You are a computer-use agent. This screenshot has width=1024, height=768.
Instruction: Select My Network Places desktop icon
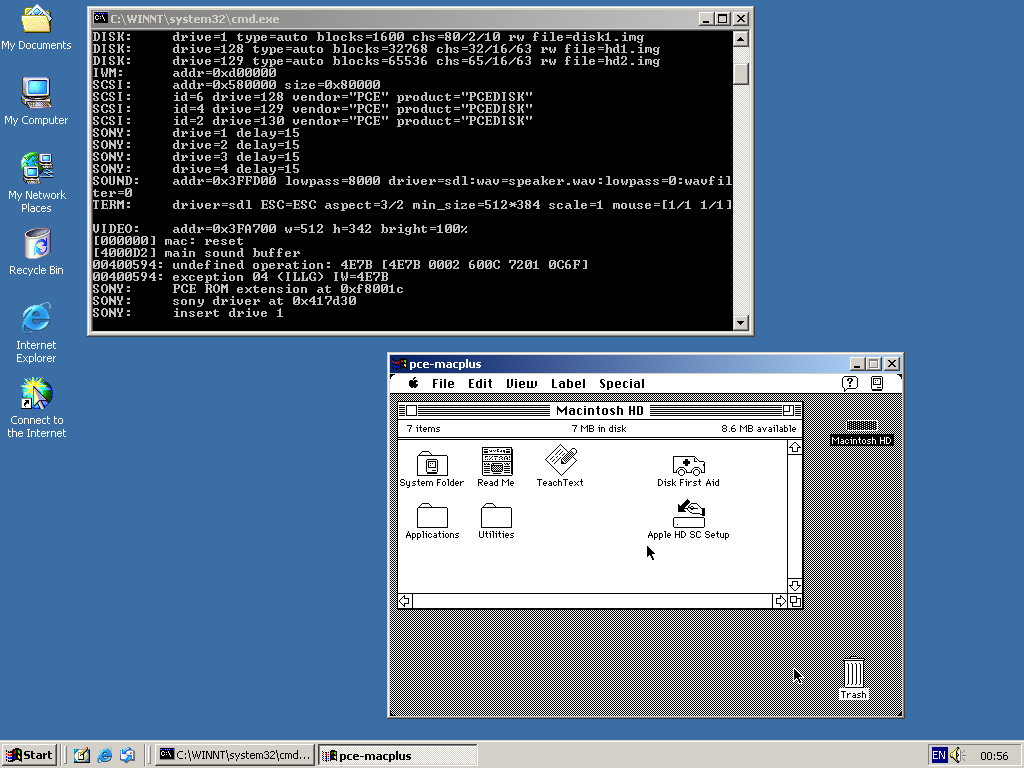click(x=37, y=168)
